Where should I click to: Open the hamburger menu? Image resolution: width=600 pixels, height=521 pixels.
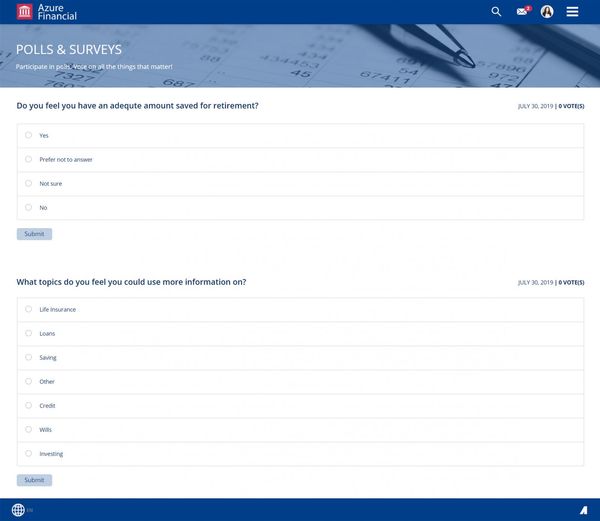[572, 12]
